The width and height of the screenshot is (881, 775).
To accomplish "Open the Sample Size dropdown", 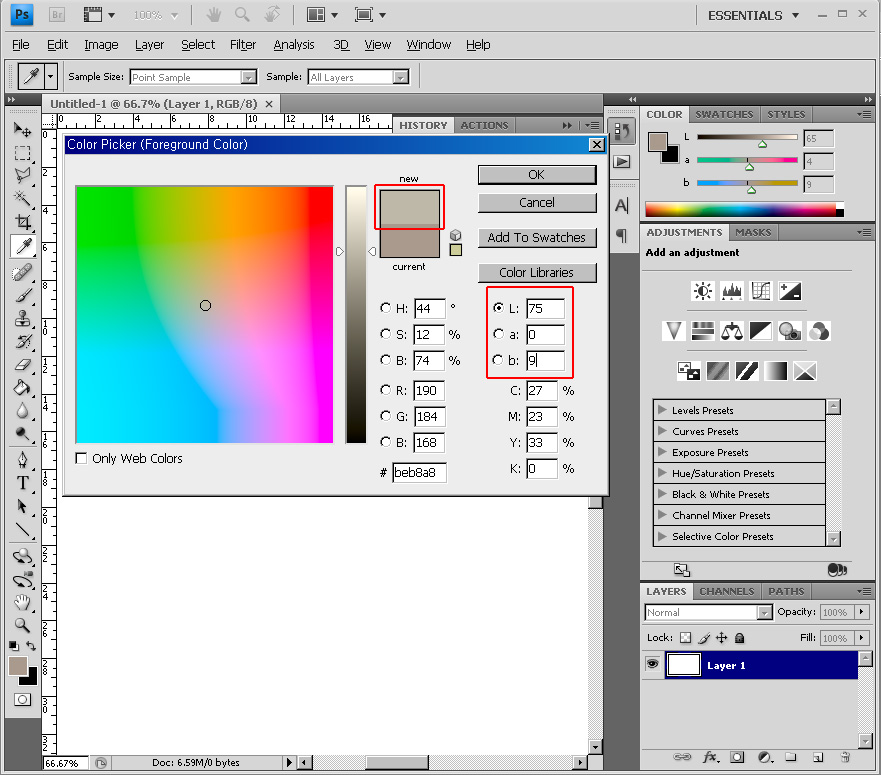I will (194, 77).
